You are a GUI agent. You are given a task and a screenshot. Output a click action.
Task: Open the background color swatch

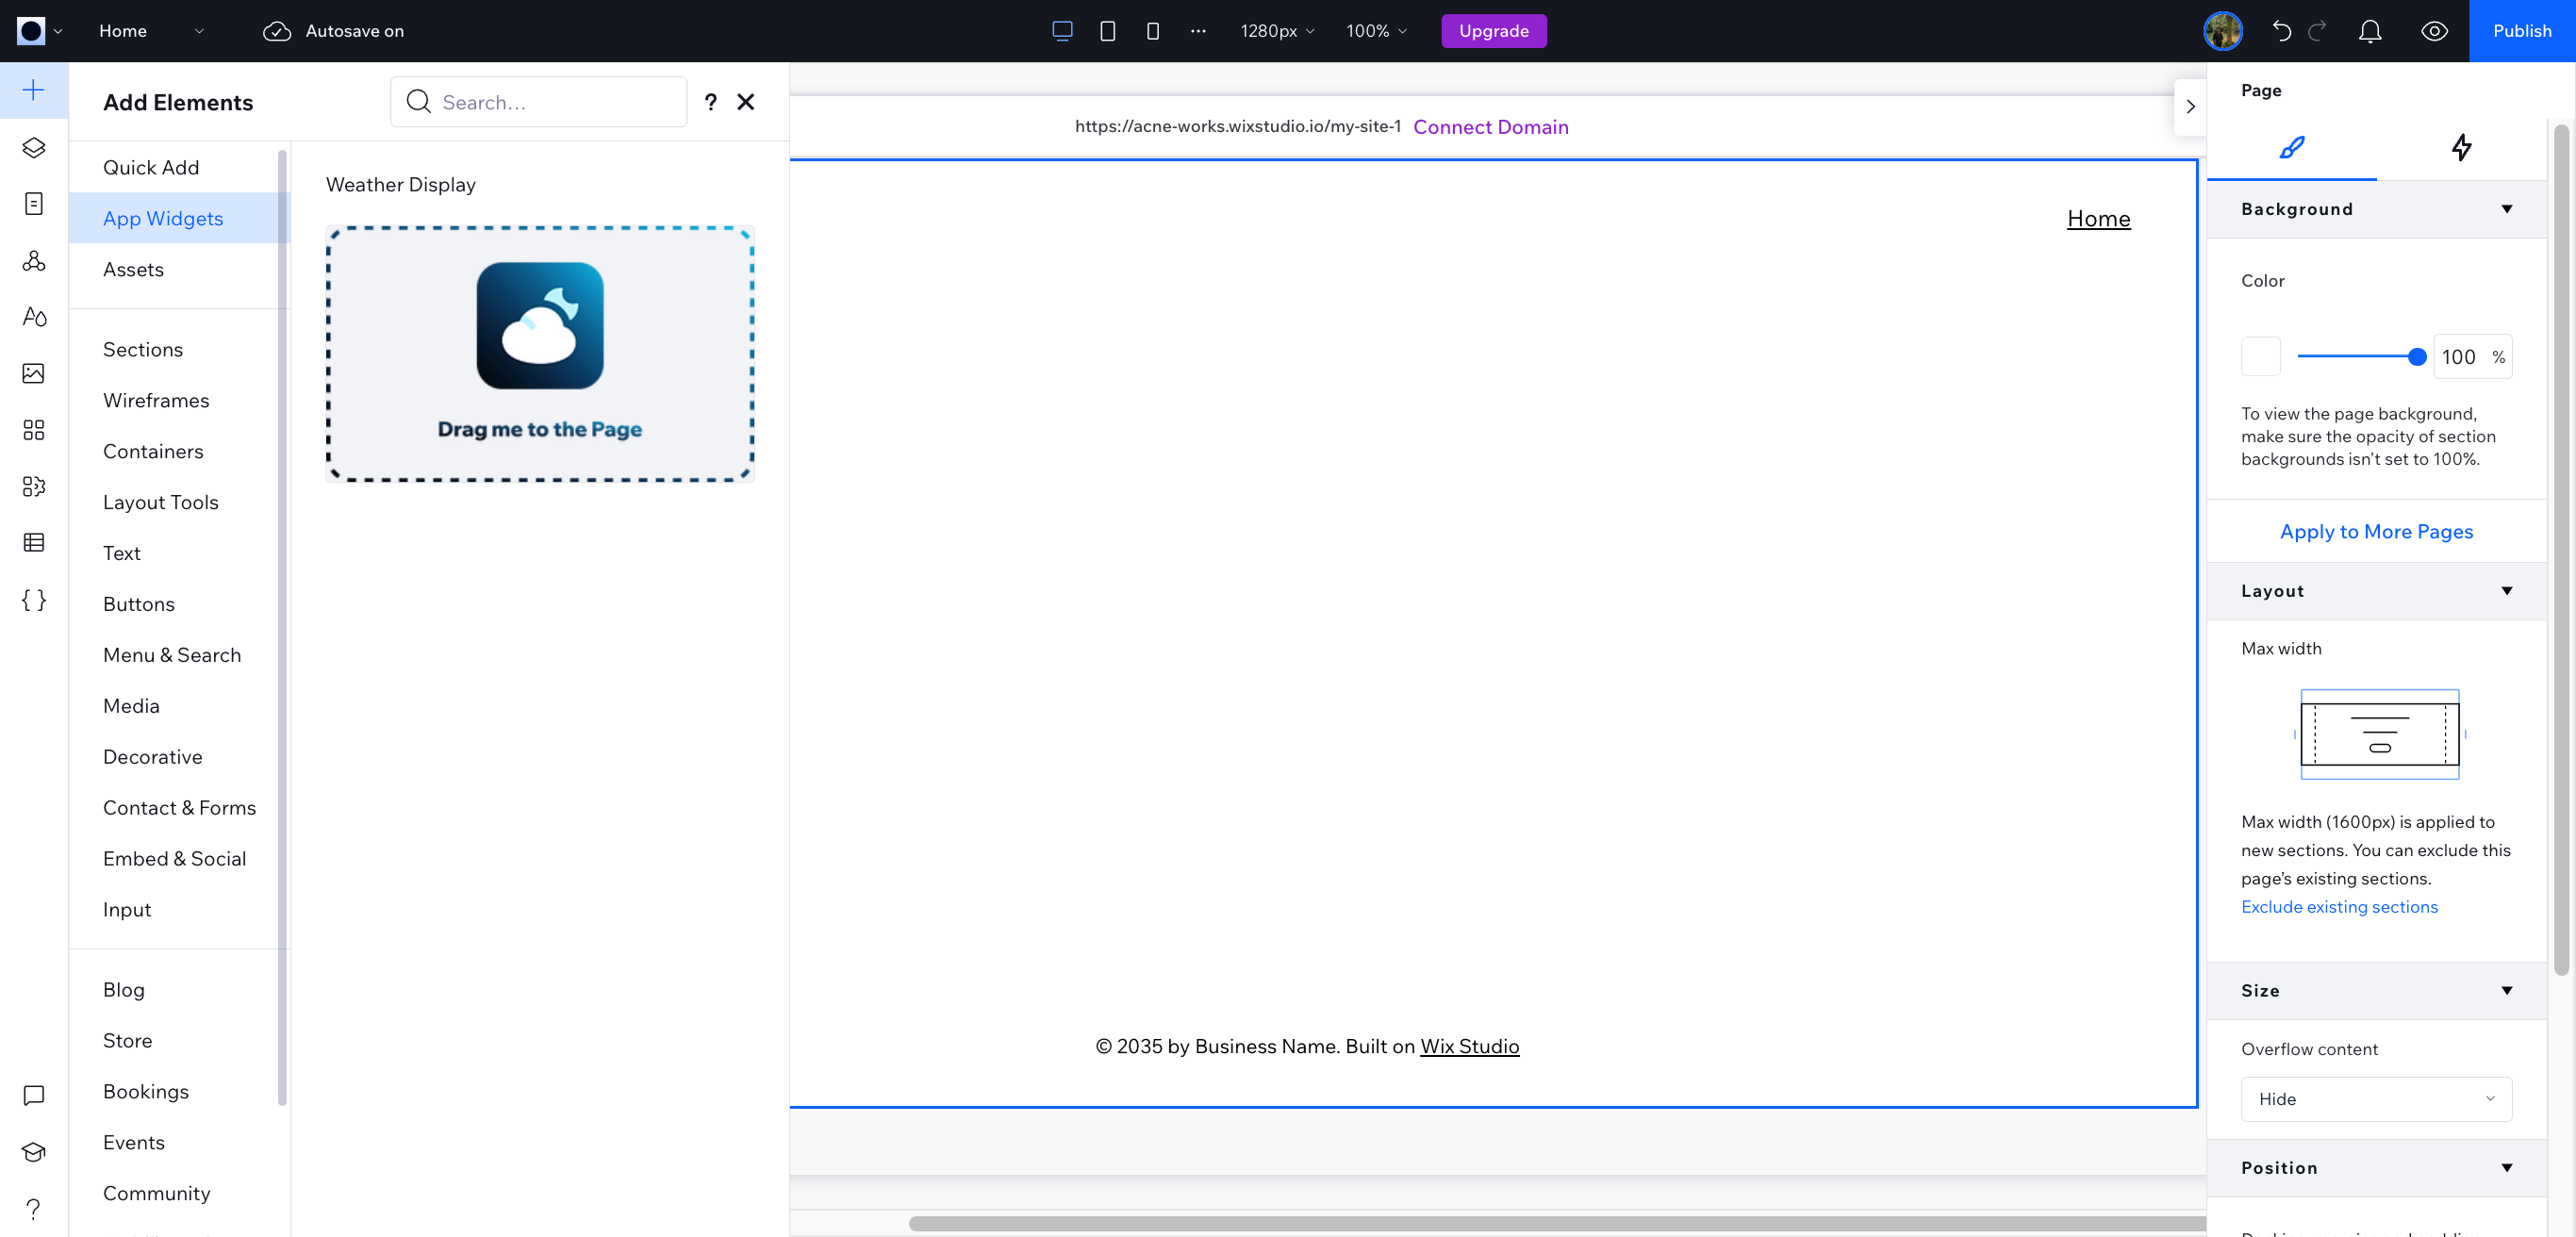[x=2260, y=357]
